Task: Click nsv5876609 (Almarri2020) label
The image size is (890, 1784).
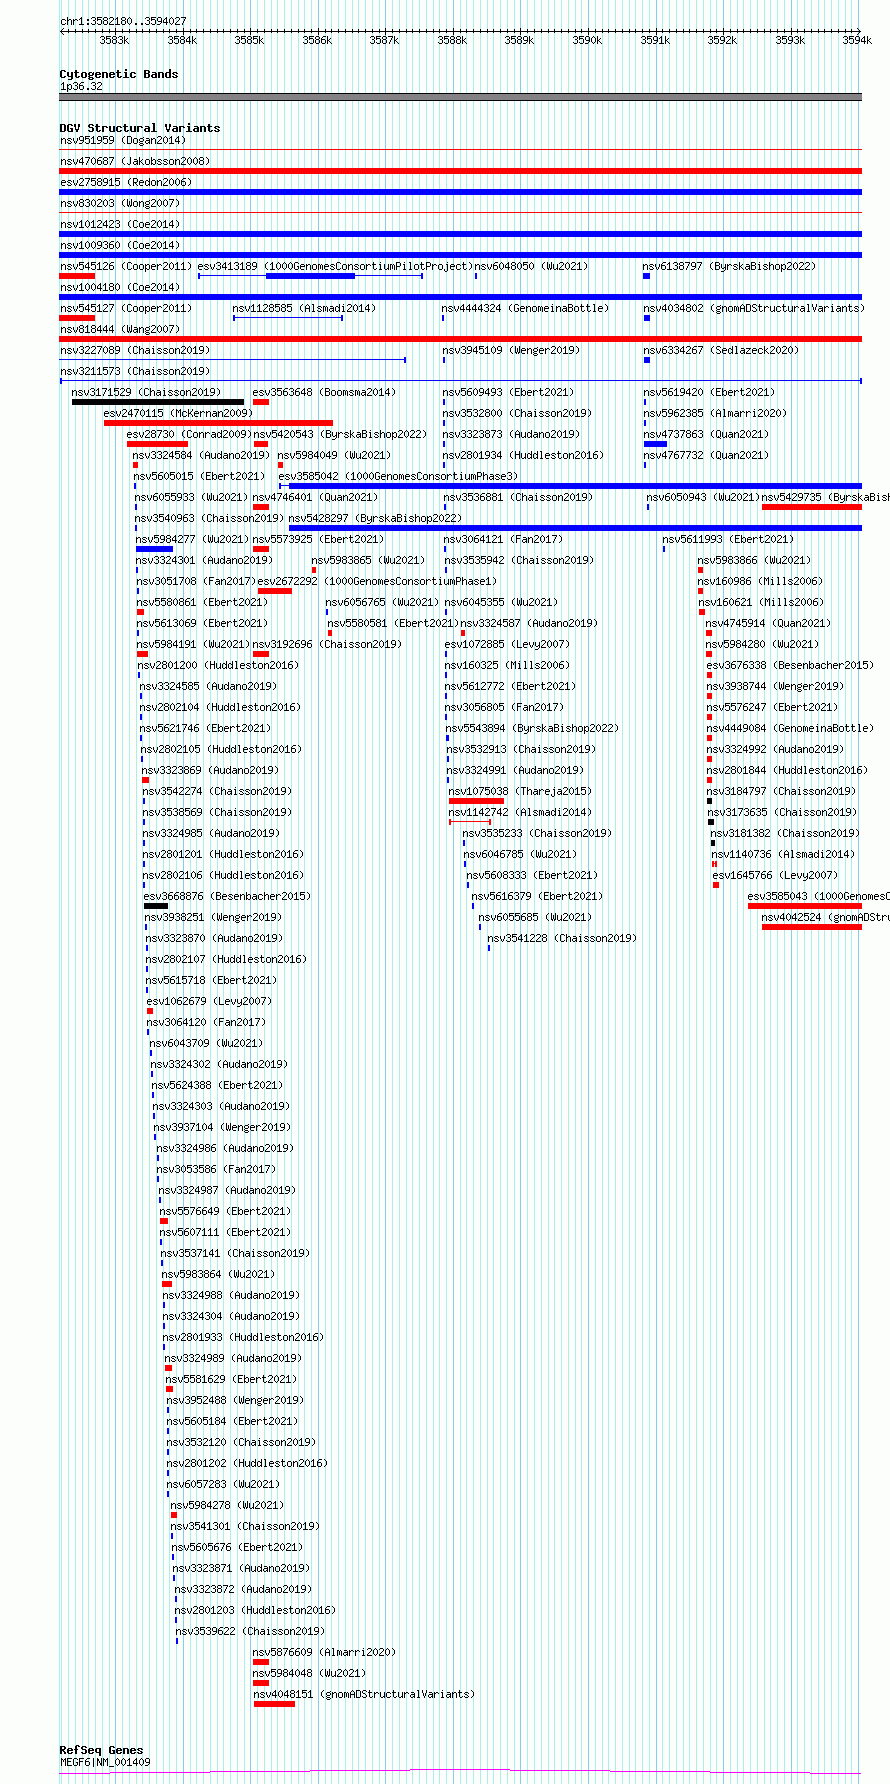Action: [325, 1652]
